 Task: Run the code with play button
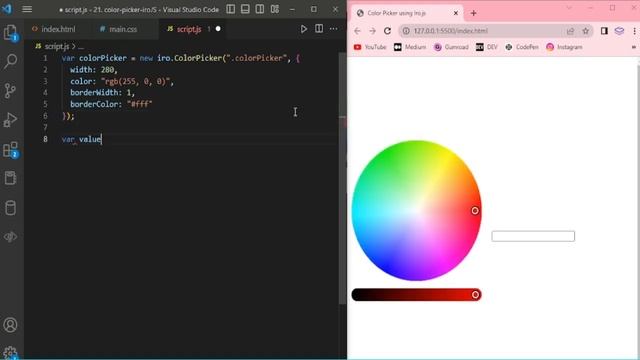pos(304,29)
